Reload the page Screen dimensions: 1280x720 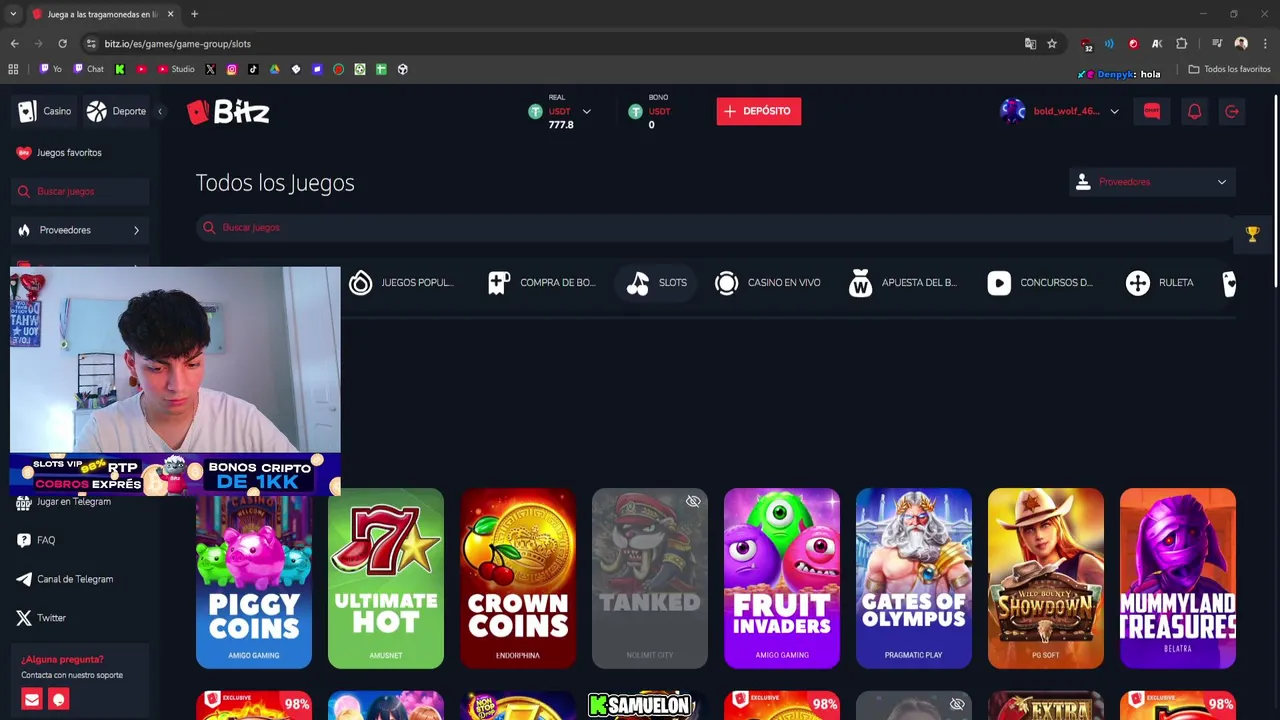62,44
